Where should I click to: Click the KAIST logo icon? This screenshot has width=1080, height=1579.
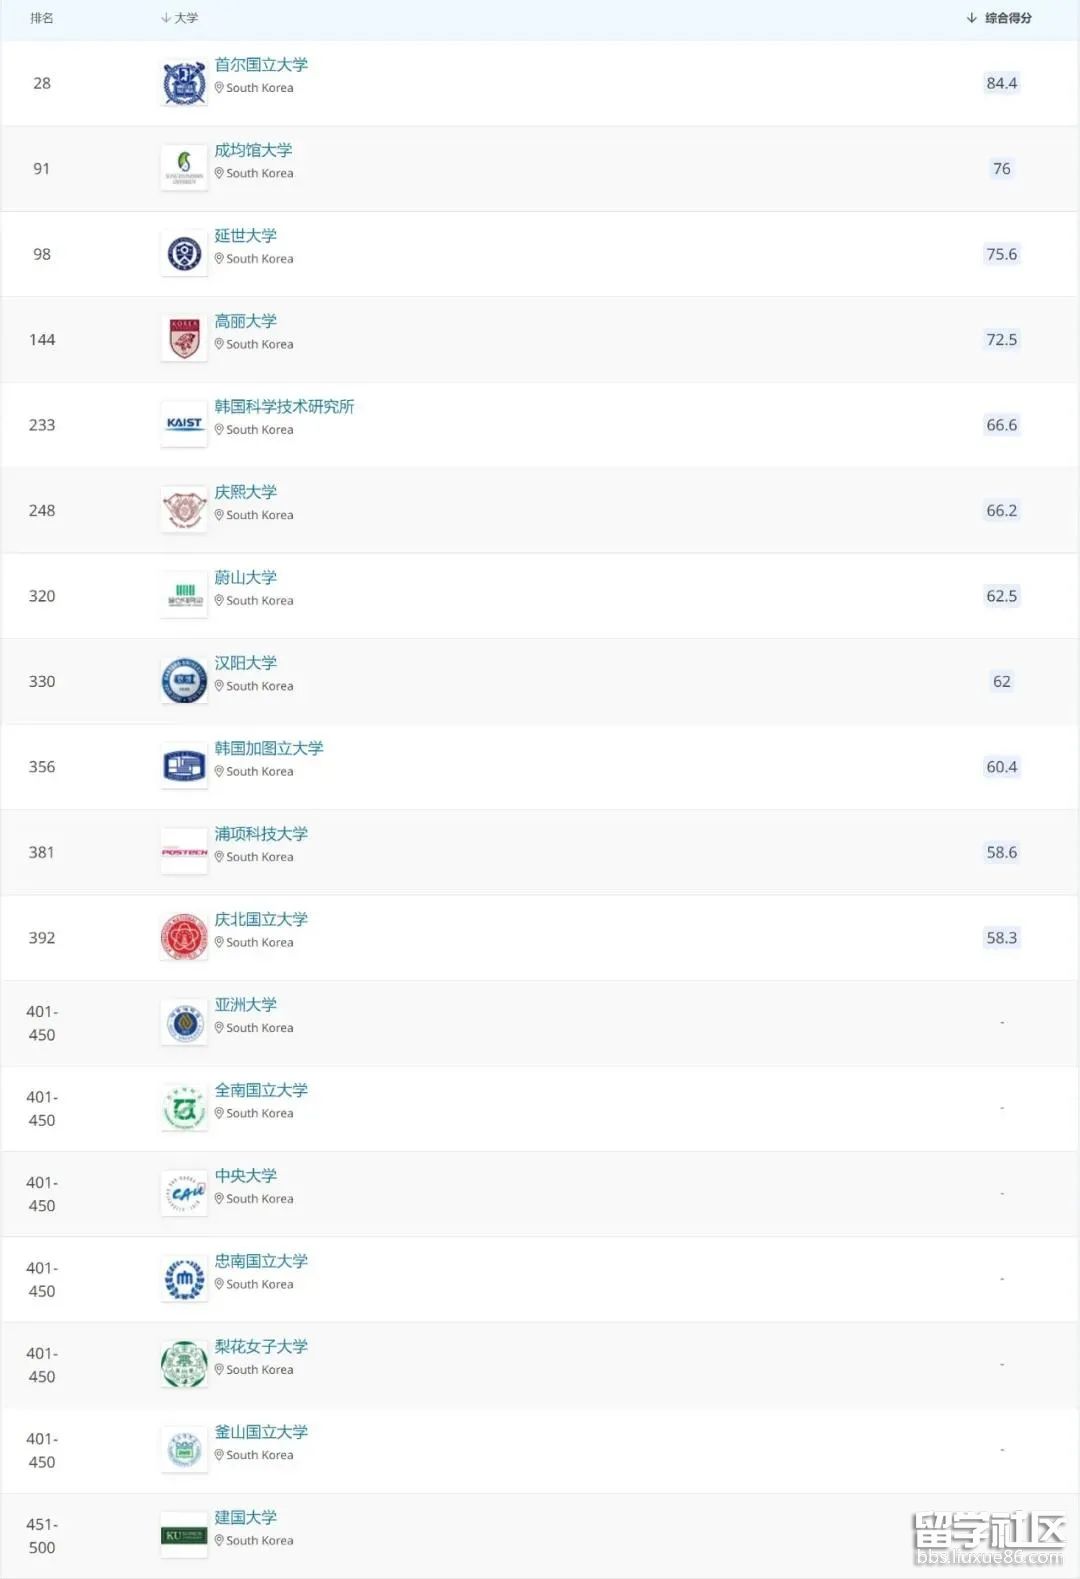[x=184, y=424]
